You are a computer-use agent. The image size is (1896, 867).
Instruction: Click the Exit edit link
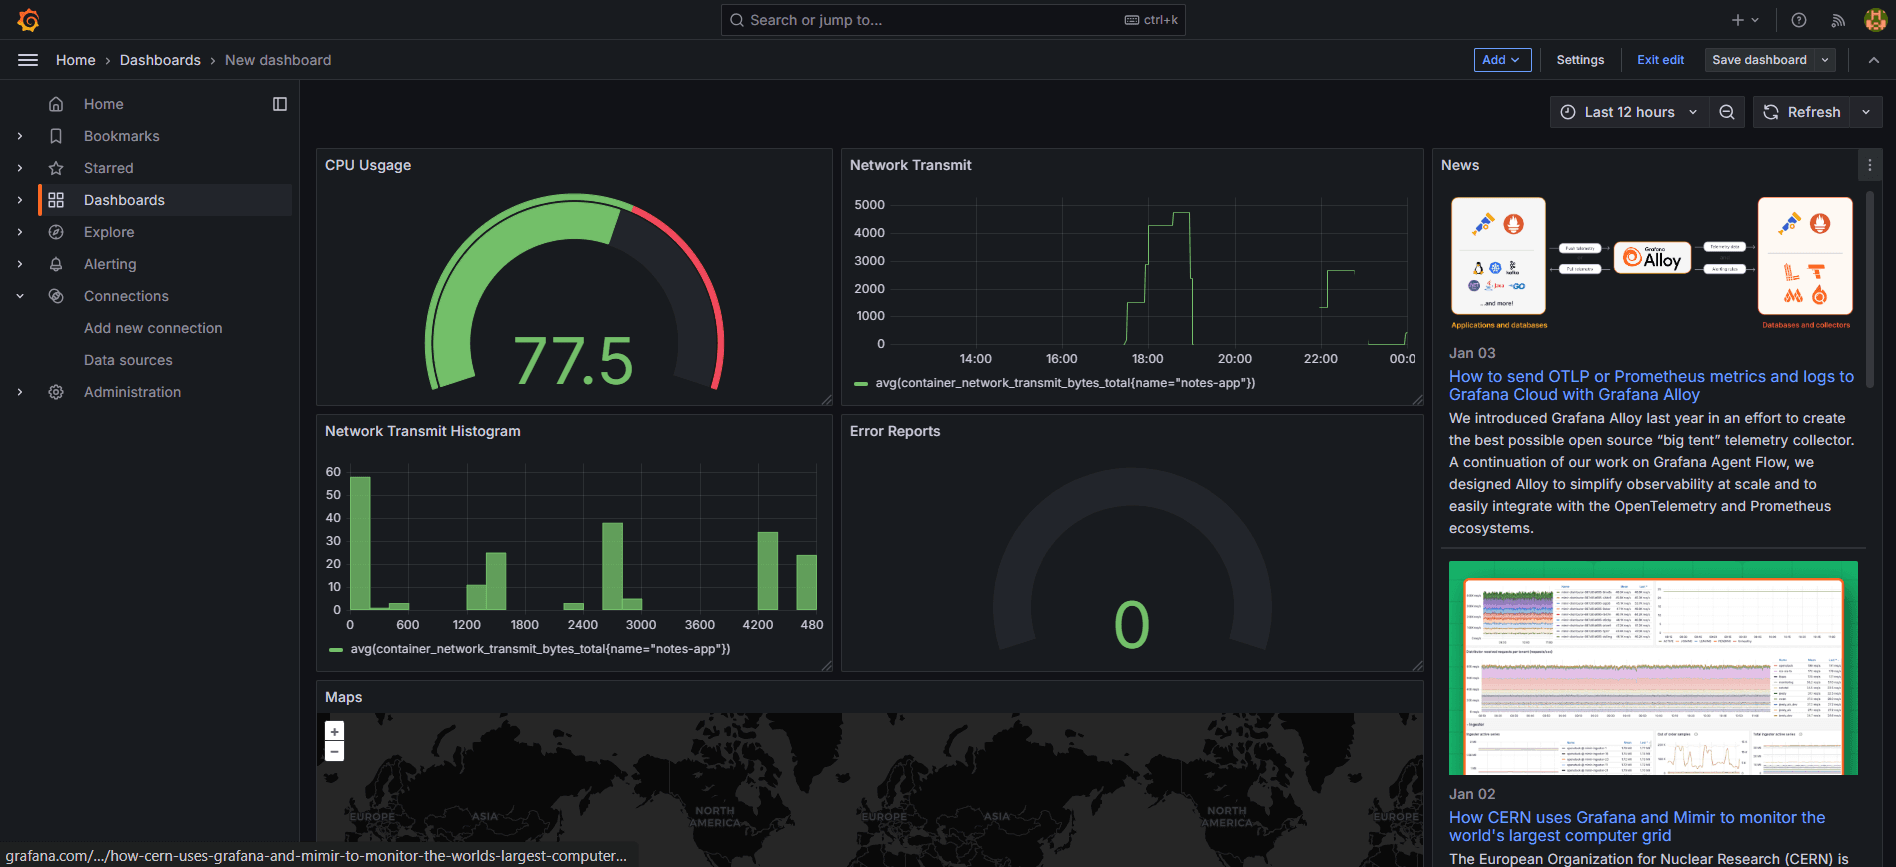[1660, 60]
